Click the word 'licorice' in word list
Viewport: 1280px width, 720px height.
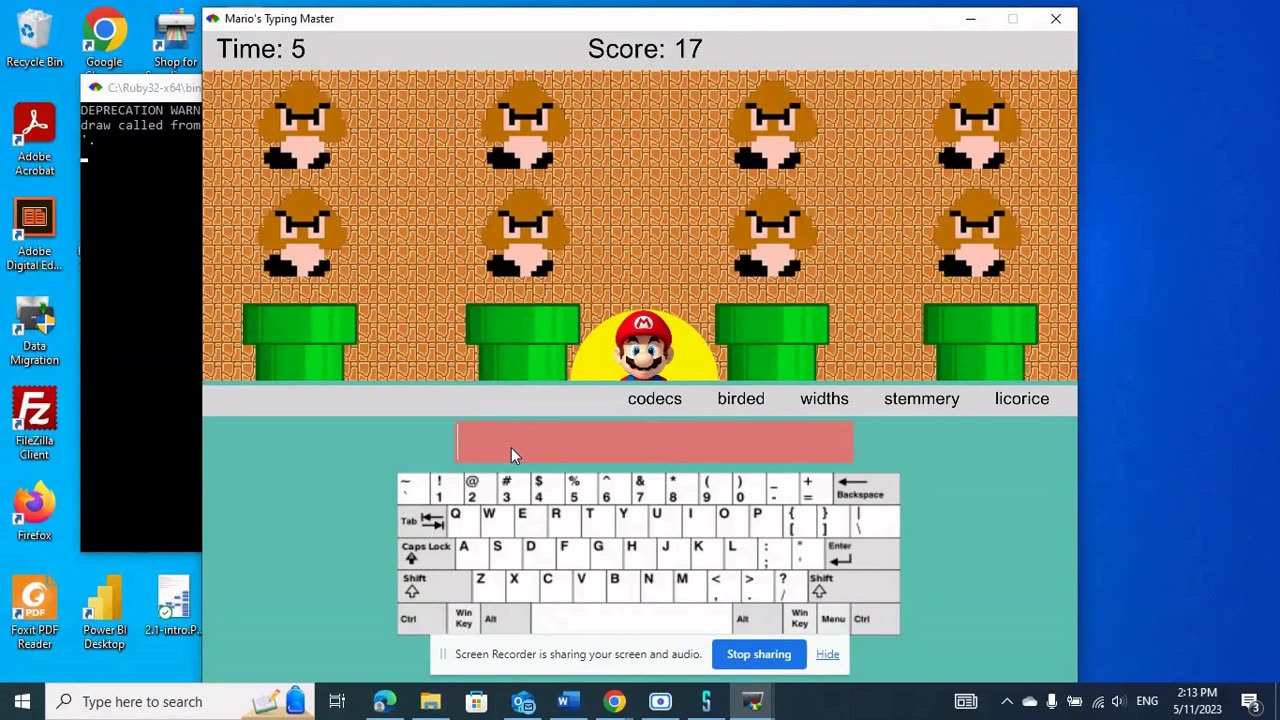click(1022, 398)
